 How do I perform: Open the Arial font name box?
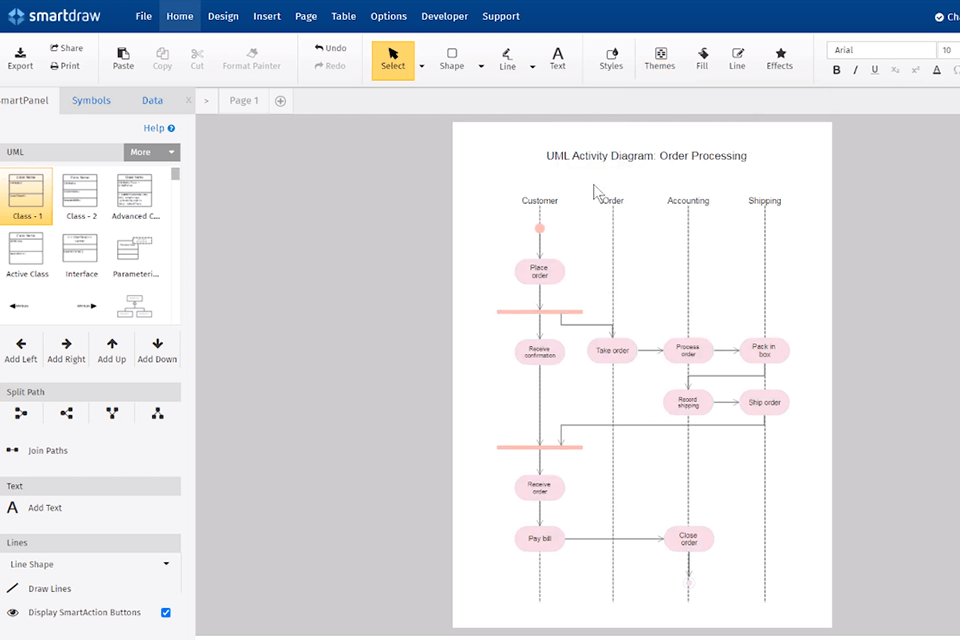click(880, 50)
